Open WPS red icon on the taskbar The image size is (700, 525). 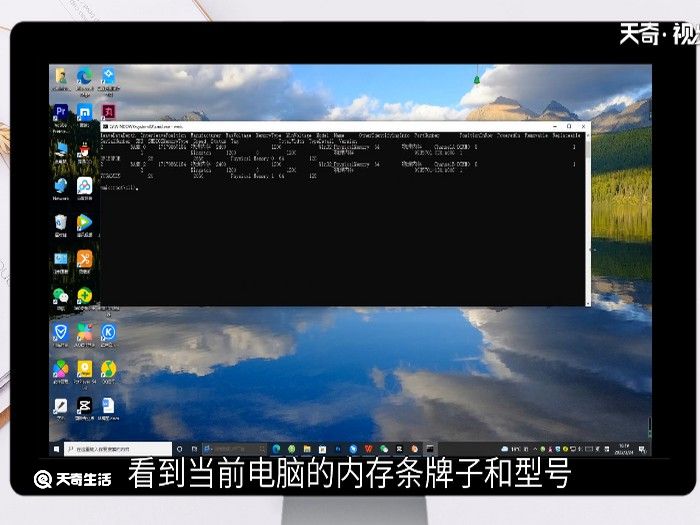368,449
